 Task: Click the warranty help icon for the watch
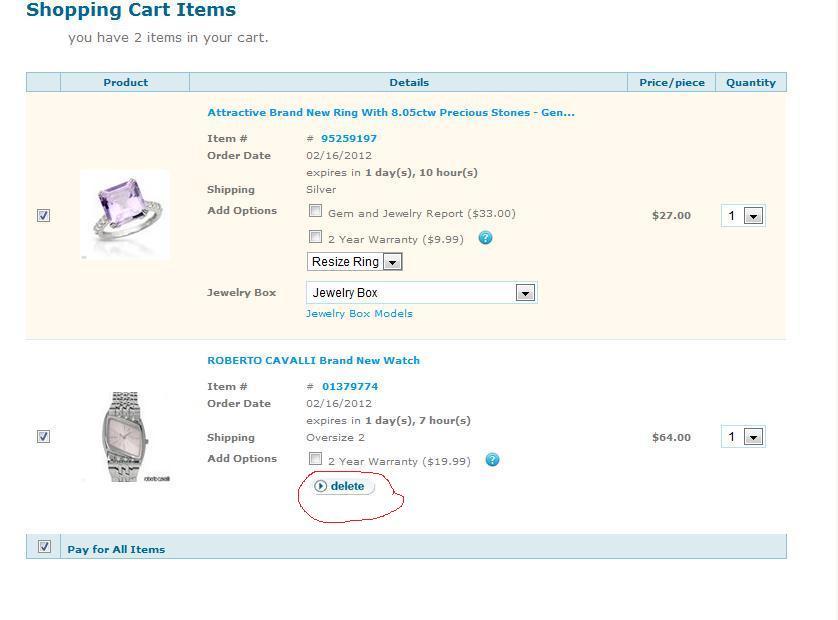click(492, 460)
